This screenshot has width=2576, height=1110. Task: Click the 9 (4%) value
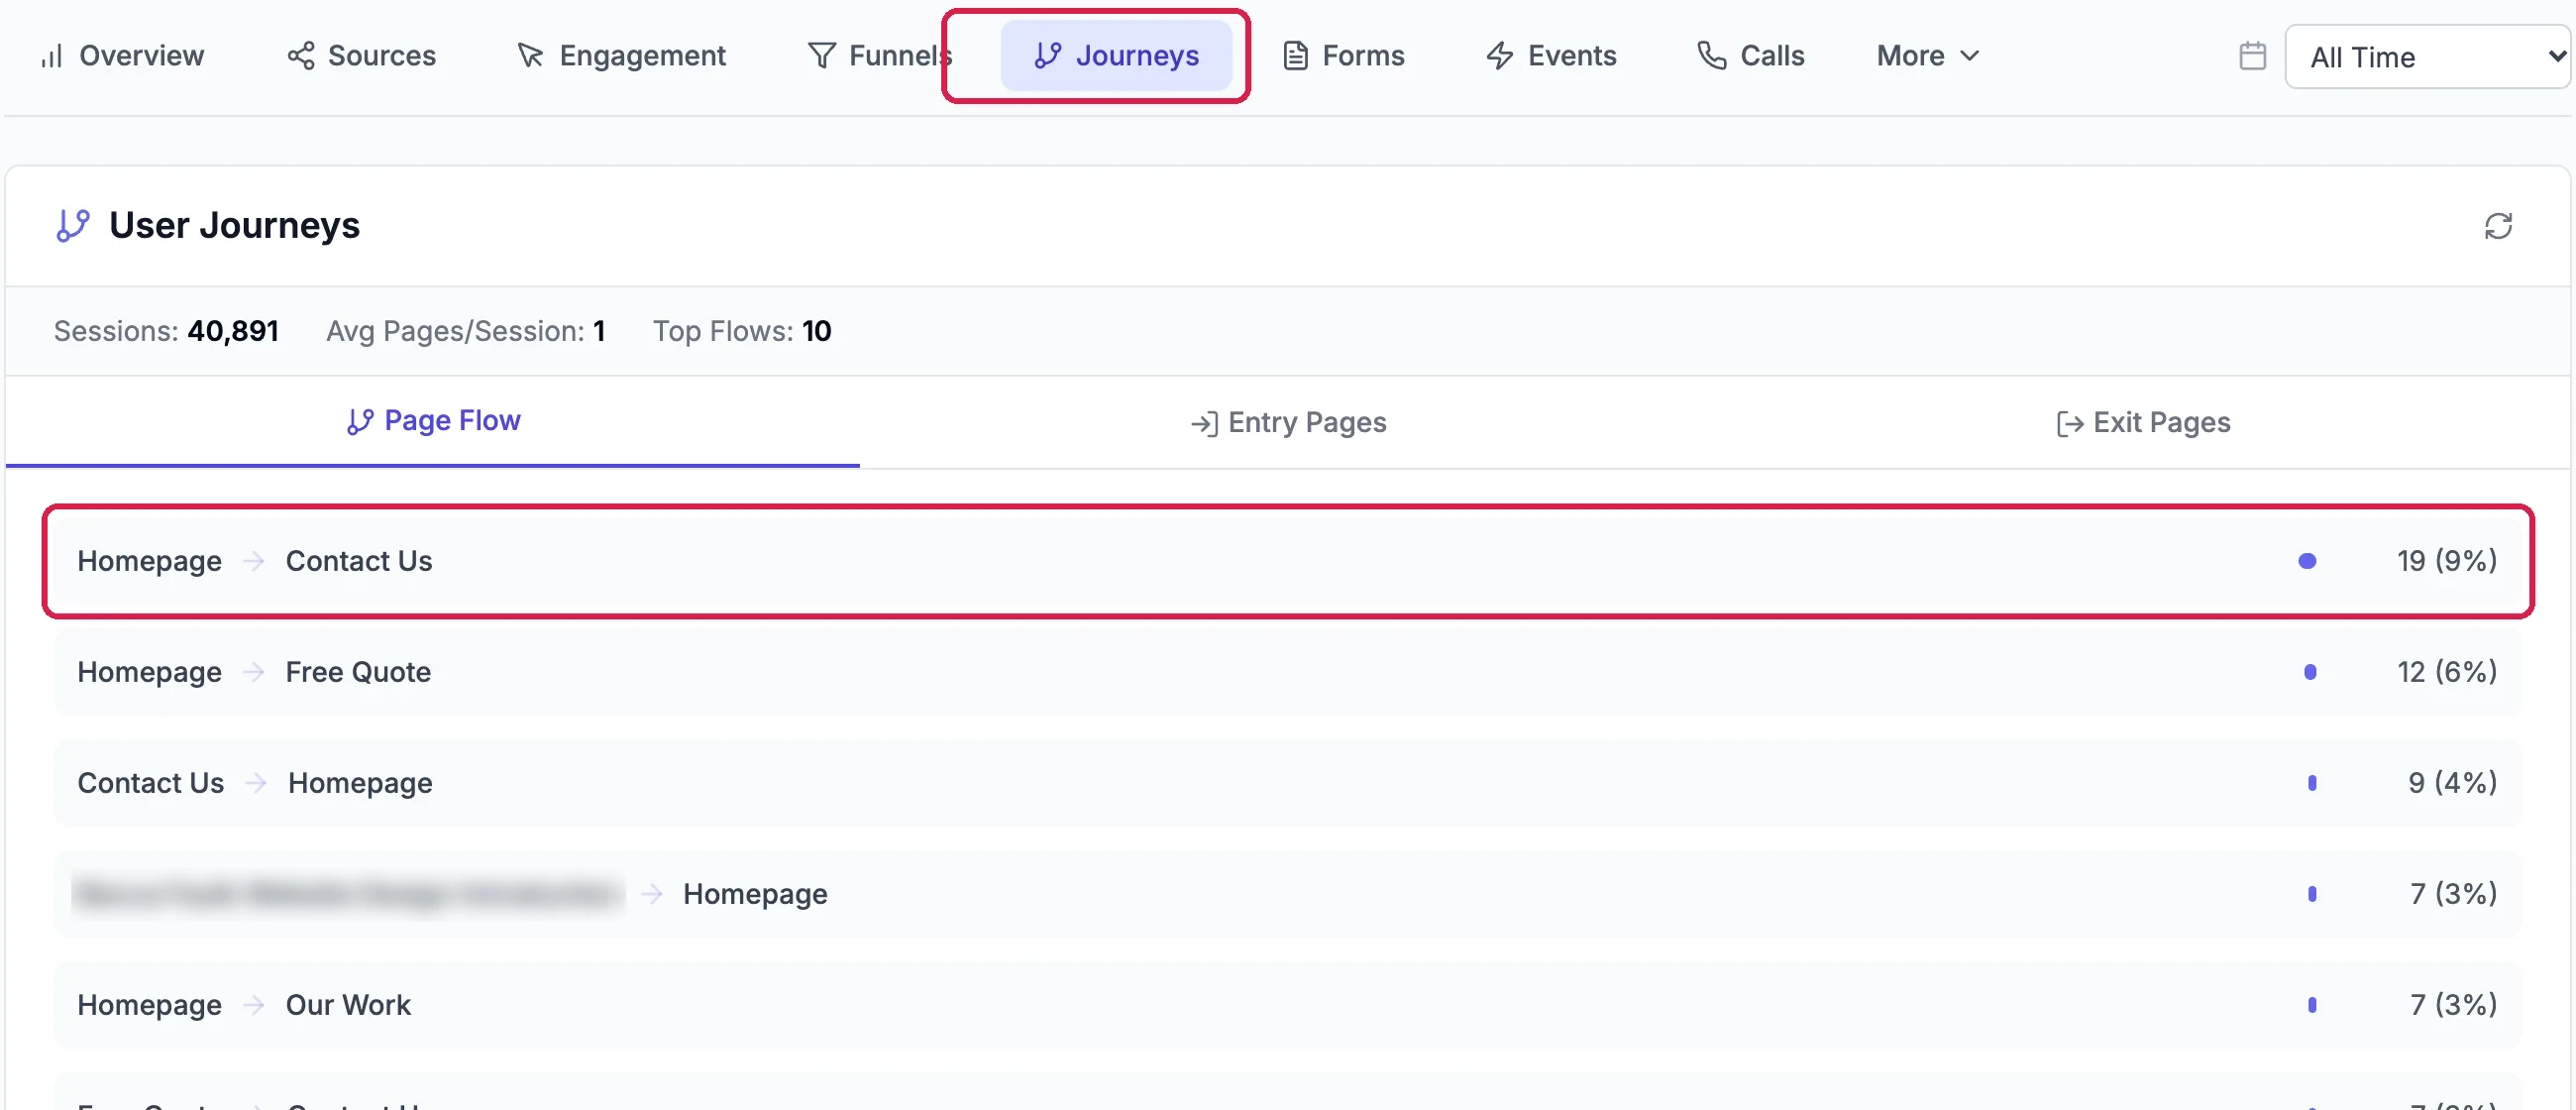[2453, 783]
